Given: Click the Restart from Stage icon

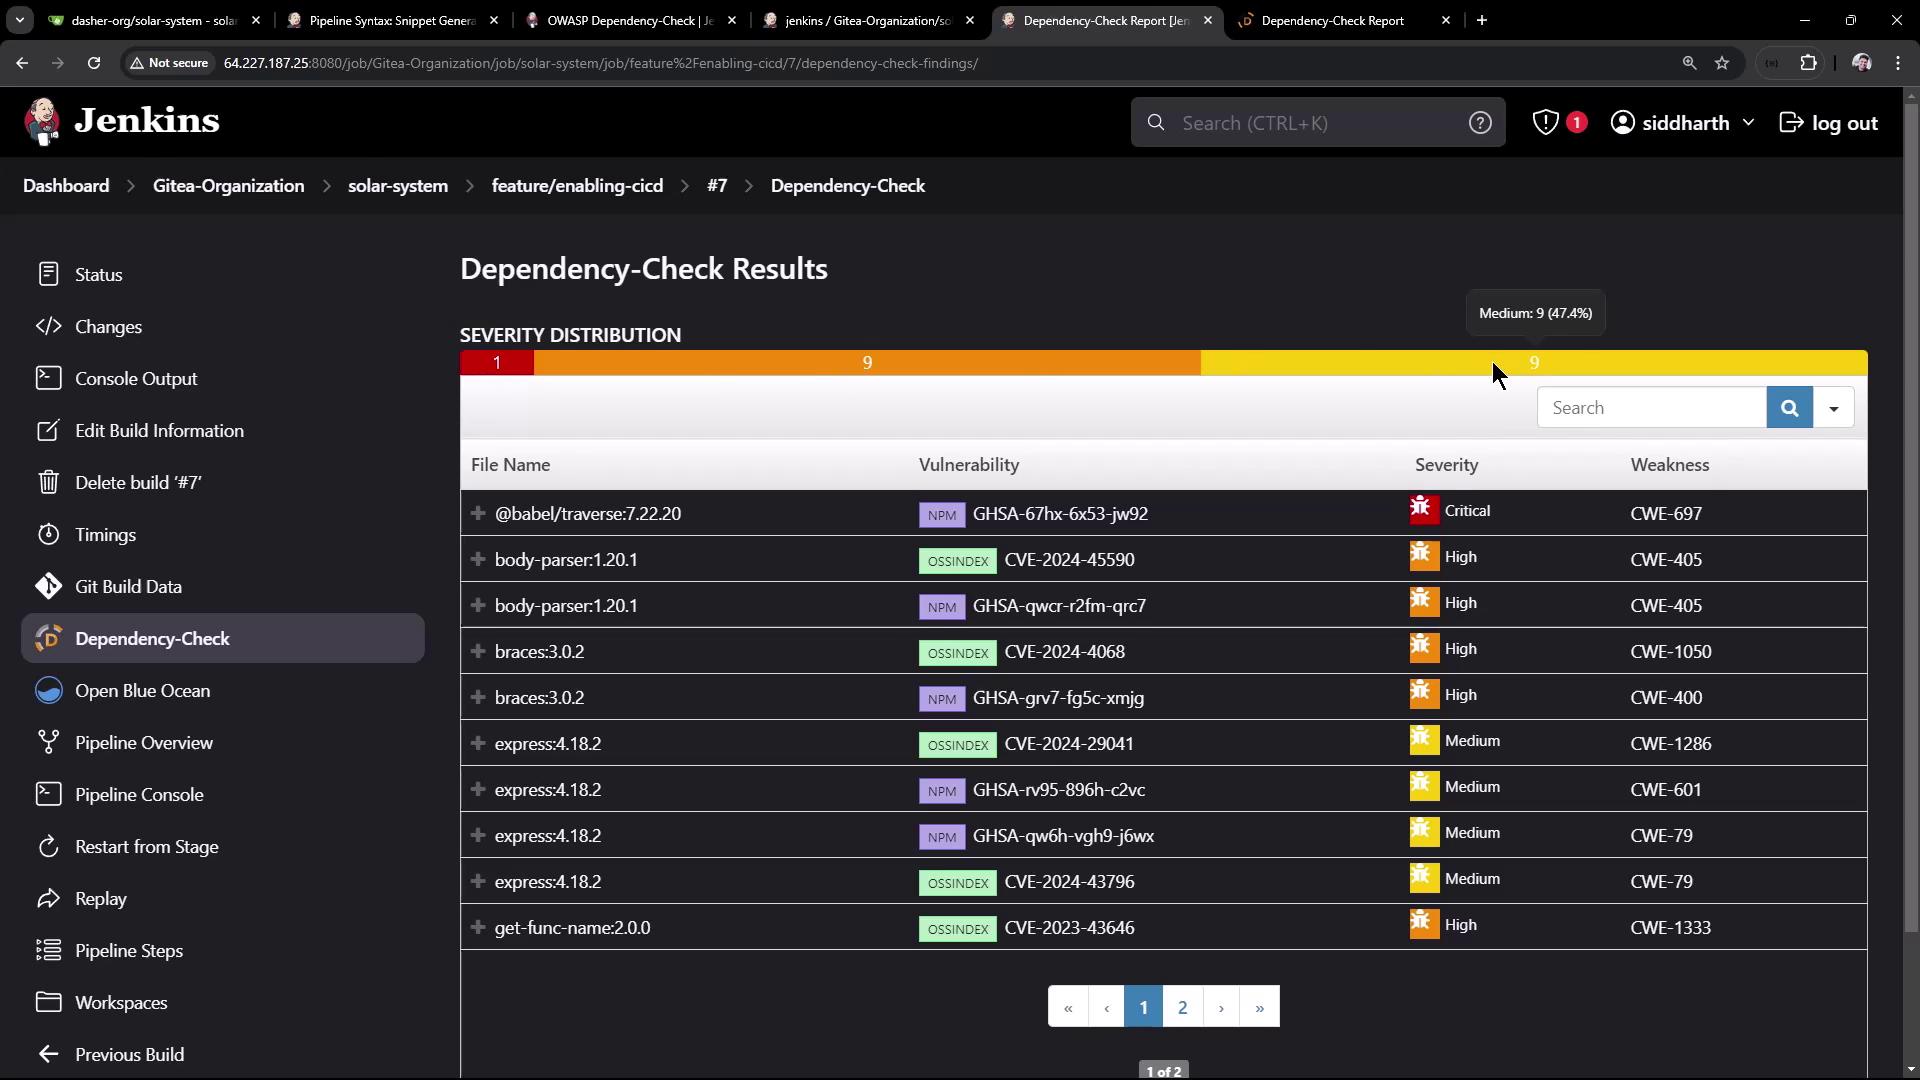Looking at the screenshot, I should (x=48, y=847).
